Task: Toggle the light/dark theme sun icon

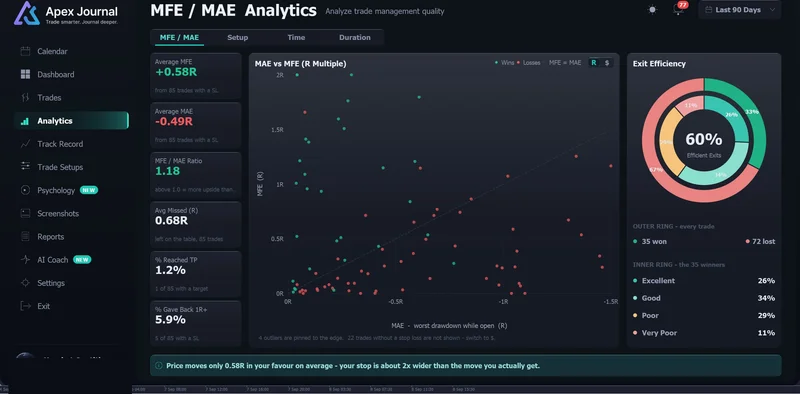Action: point(652,10)
